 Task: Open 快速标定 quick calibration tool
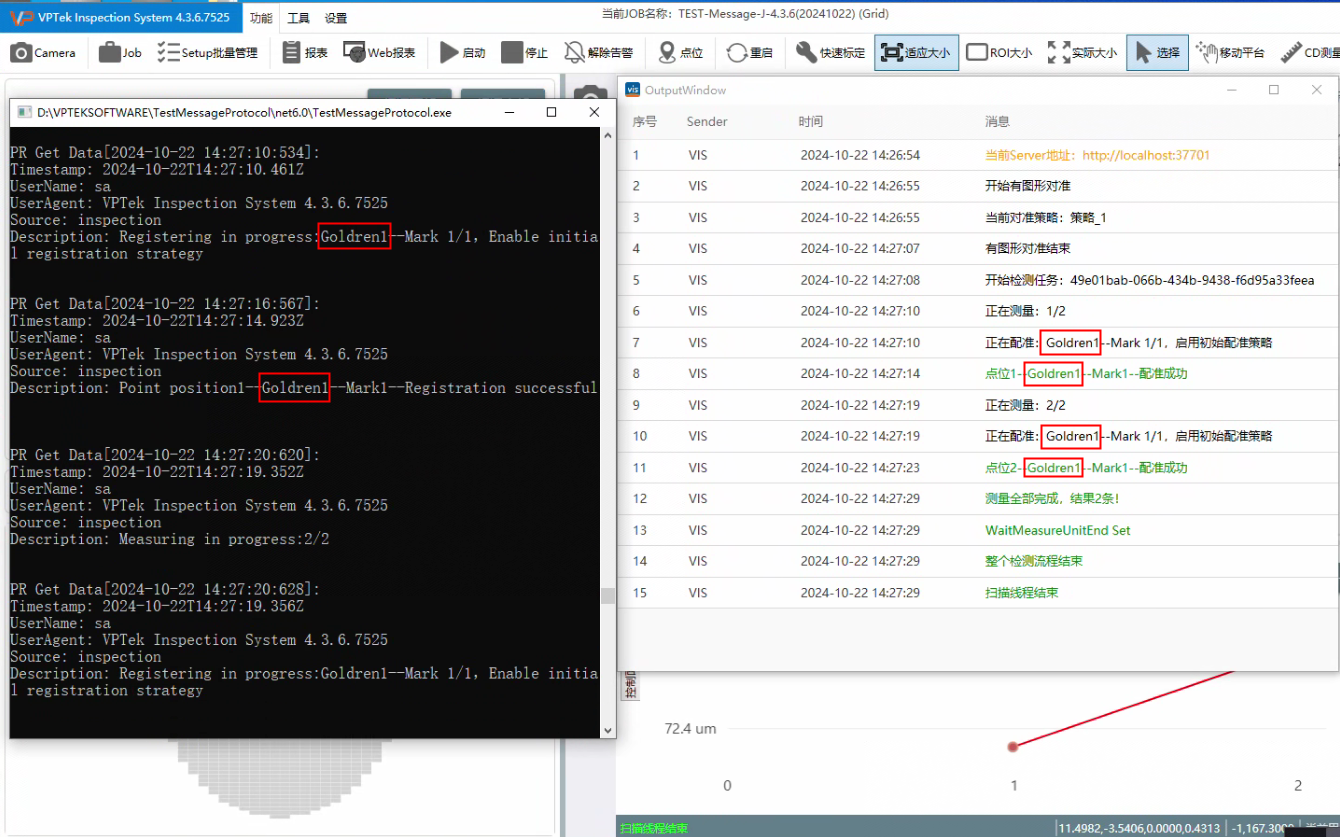point(831,53)
